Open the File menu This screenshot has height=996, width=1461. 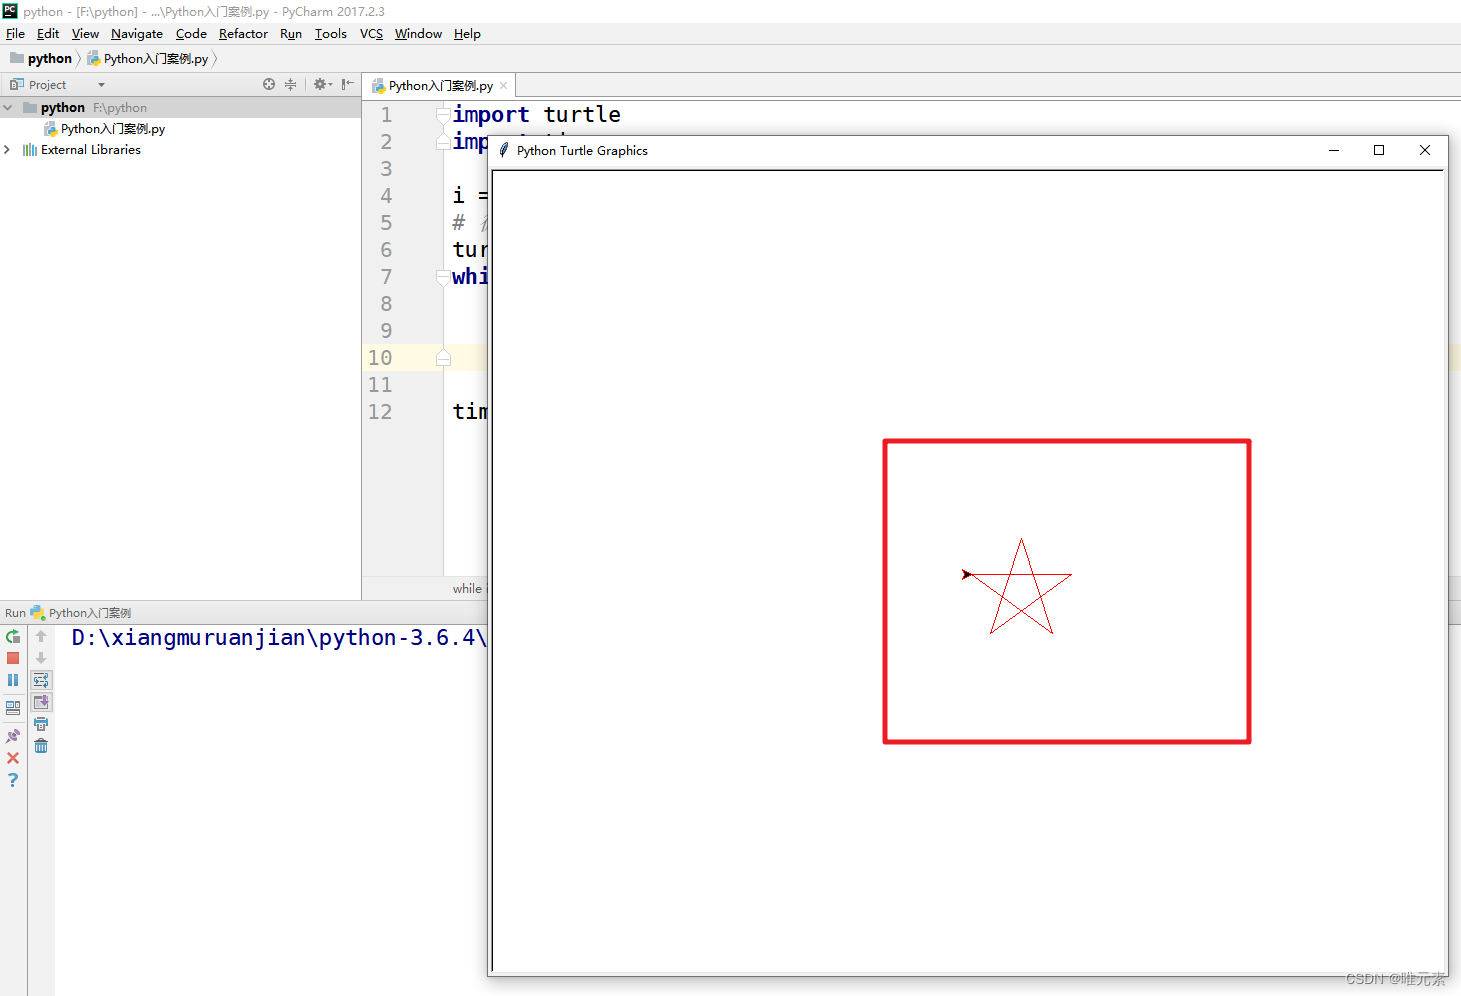click(15, 33)
